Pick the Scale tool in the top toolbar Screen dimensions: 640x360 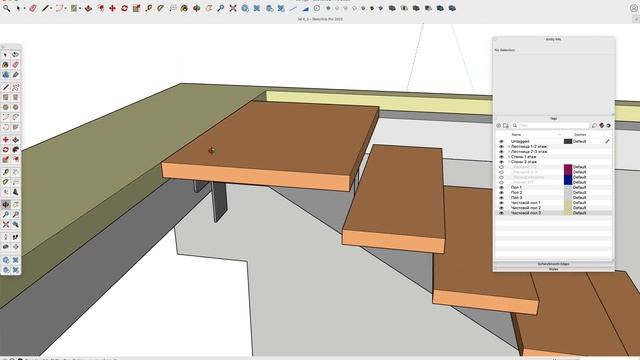(136, 8)
